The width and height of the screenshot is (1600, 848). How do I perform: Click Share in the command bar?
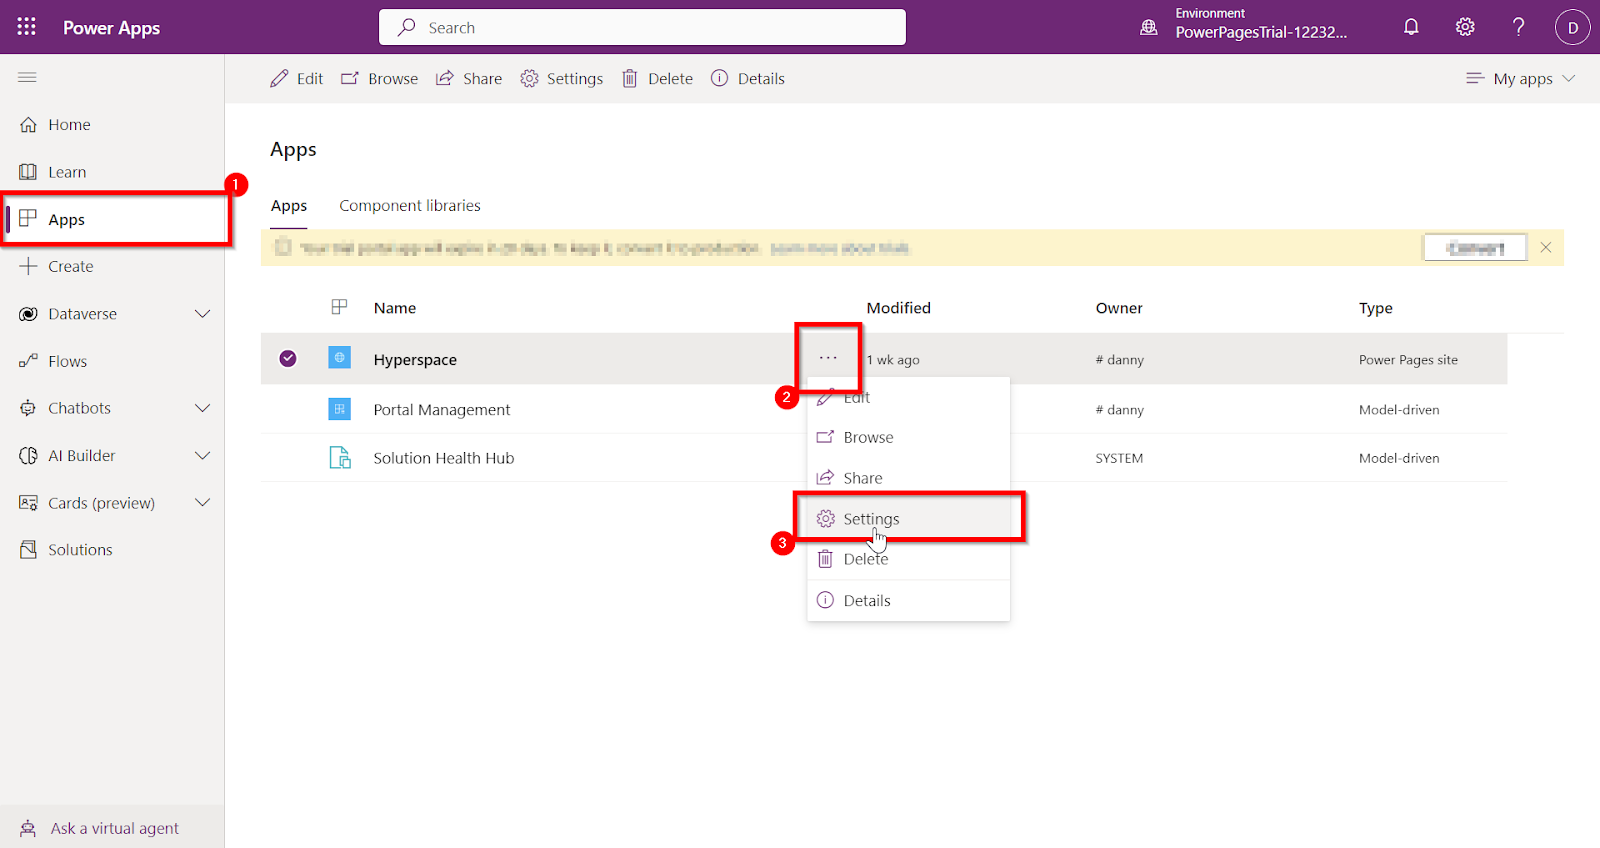[469, 78]
